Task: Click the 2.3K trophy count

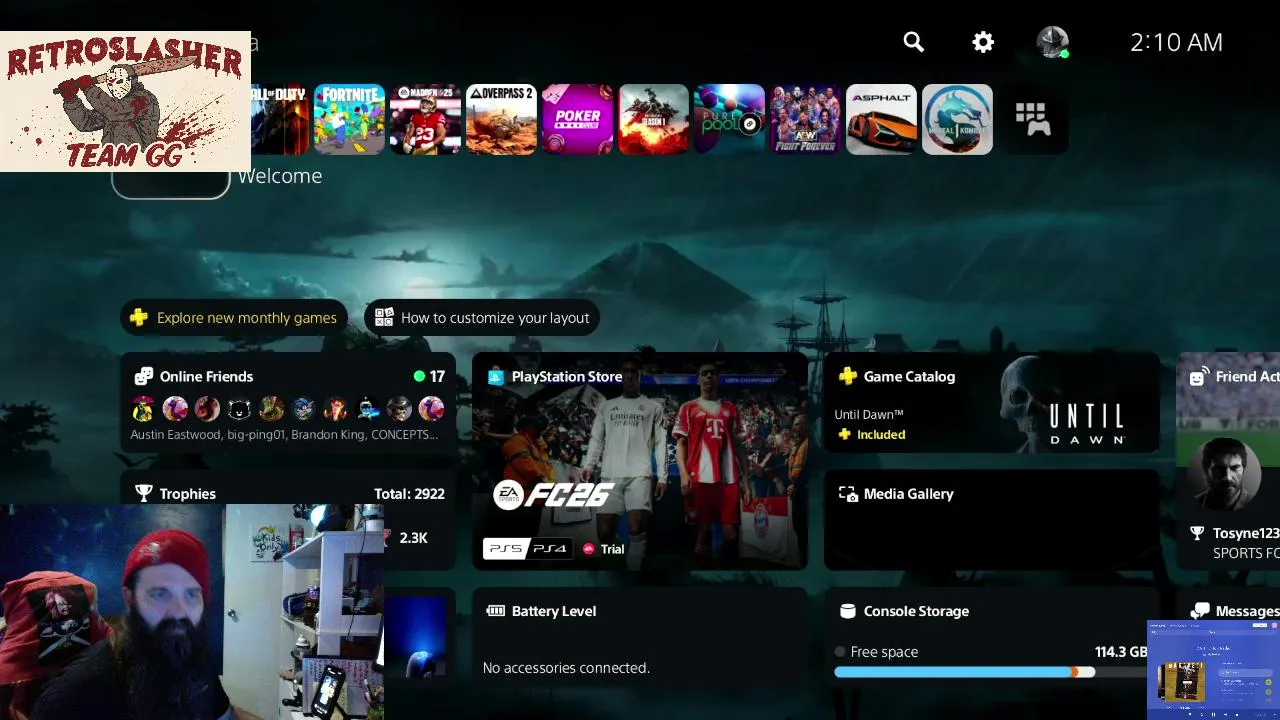Action: point(413,538)
